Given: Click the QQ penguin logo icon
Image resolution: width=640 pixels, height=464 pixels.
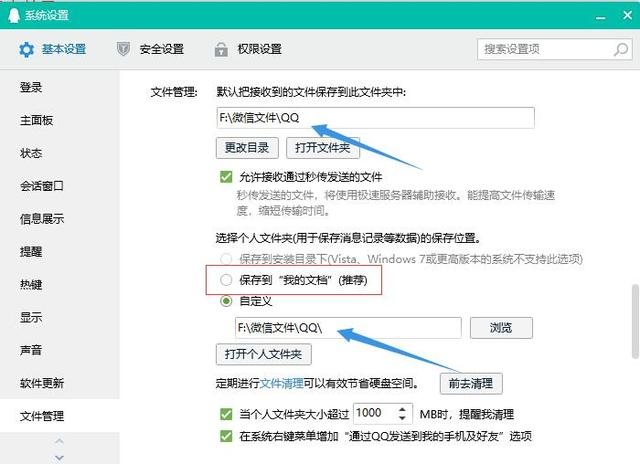Looking at the screenshot, I should pyautogui.click(x=14, y=16).
